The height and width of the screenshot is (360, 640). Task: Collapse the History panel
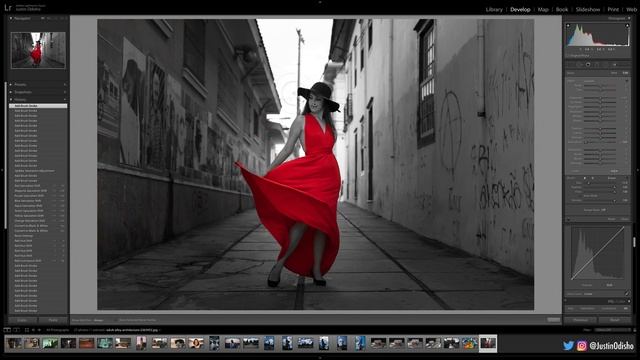click(11, 99)
